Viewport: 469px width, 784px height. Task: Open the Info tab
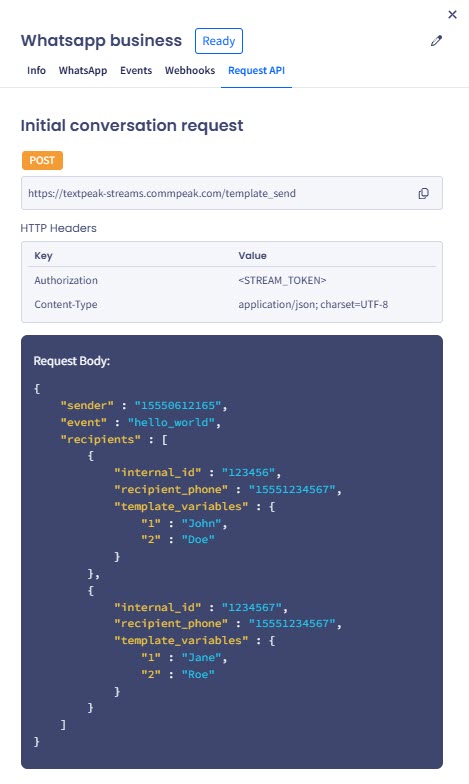[x=36, y=70]
